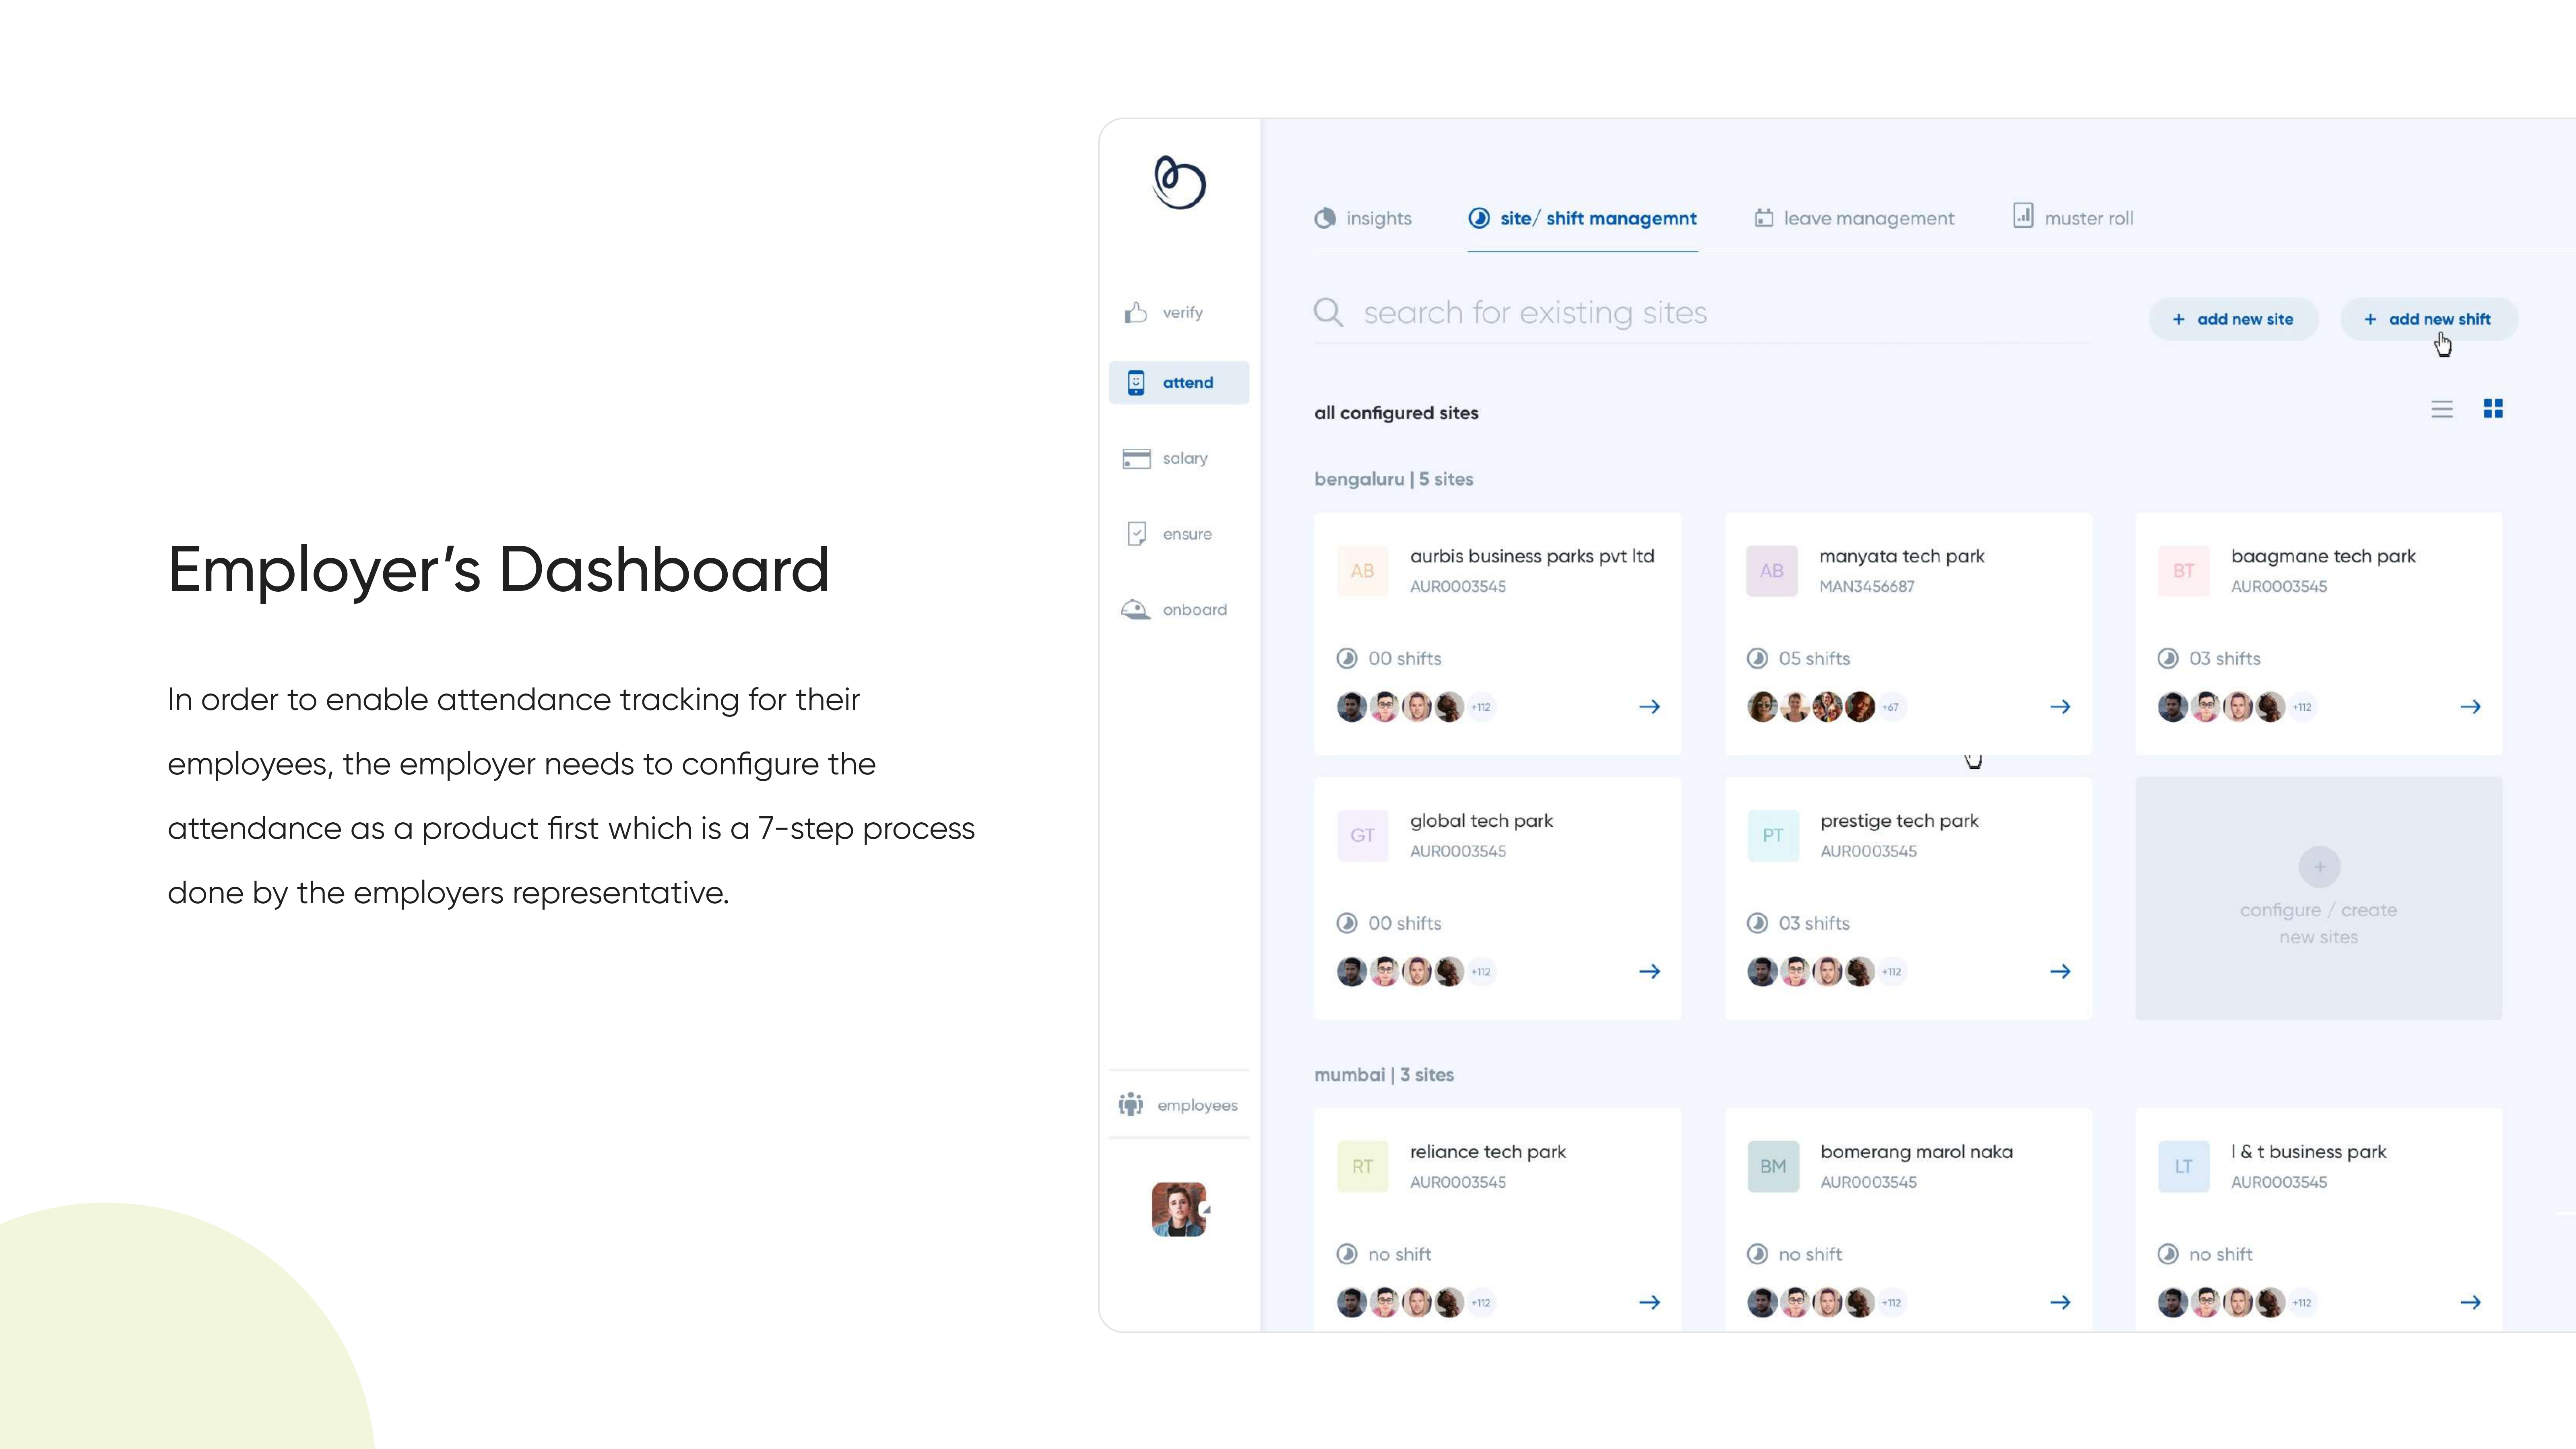Open global tech park card arrow
The height and width of the screenshot is (1449, 2576).
pyautogui.click(x=1650, y=972)
